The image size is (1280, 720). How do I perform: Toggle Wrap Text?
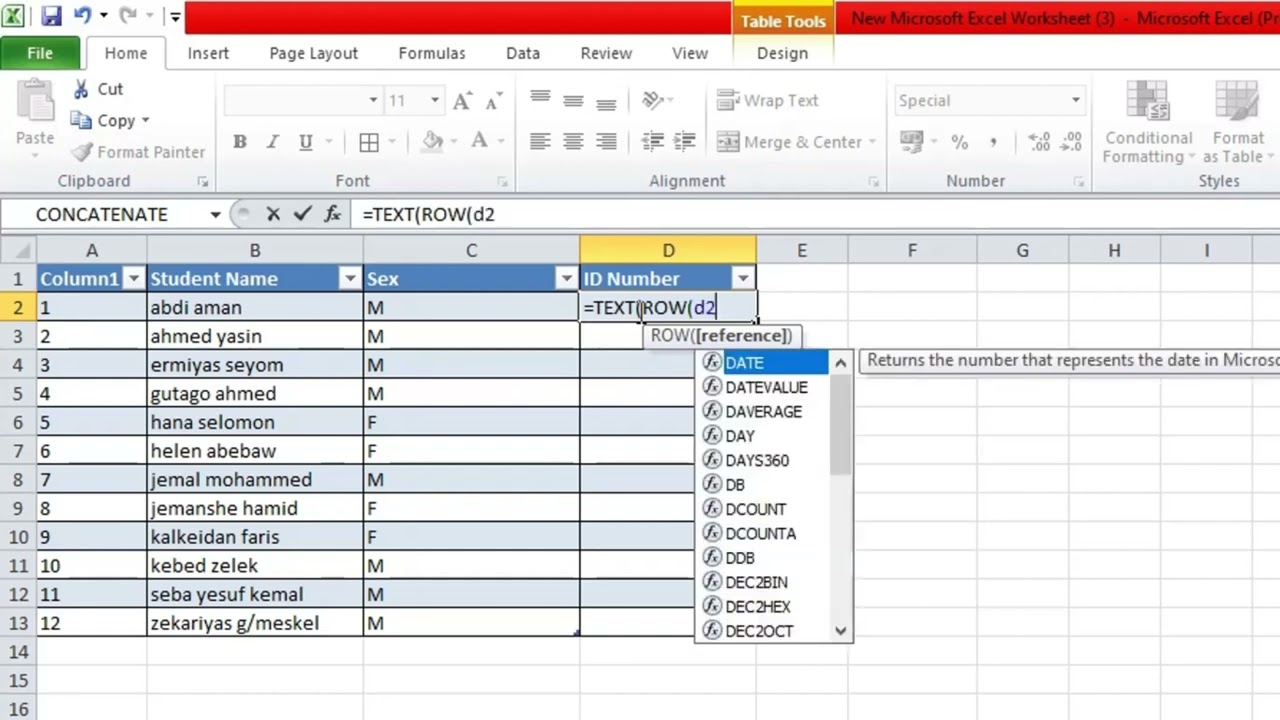click(768, 100)
